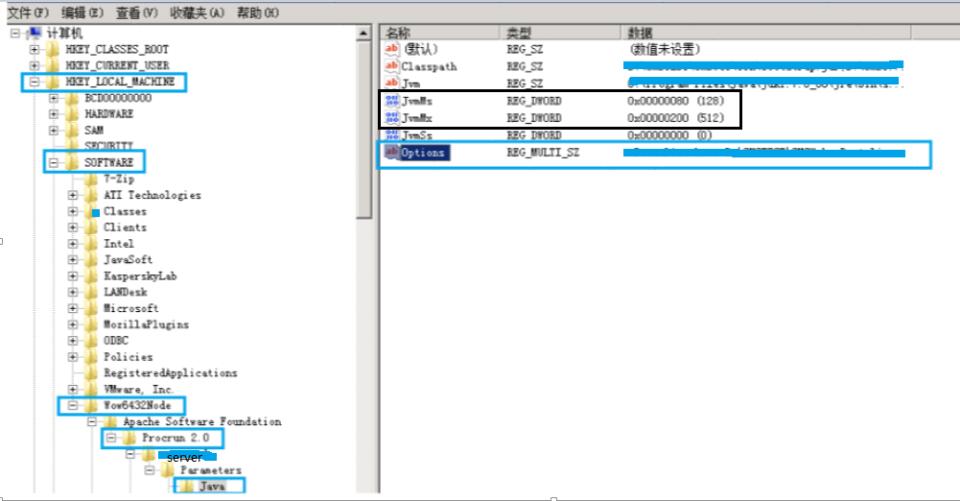Select the Parameters key in the tree
Screen dimensions: 960x501
[x=211, y=470]
